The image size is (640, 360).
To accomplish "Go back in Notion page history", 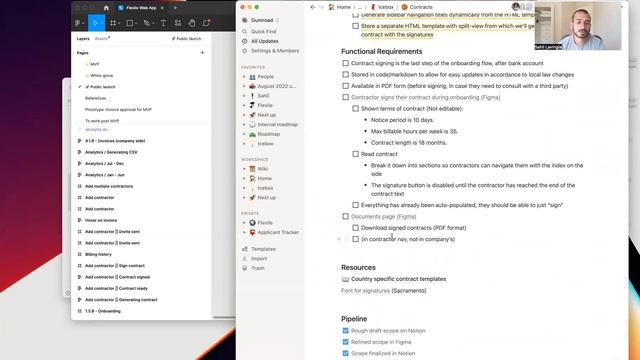I will (313, 7).
